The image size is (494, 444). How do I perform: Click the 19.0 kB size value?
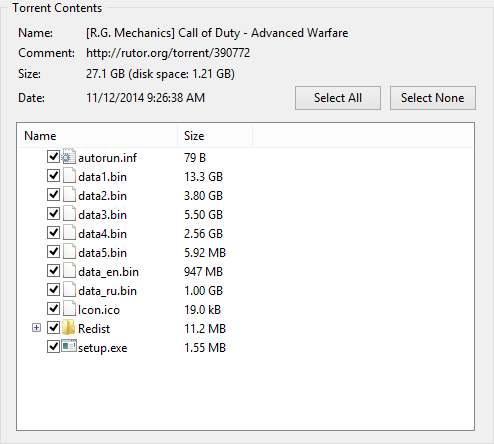click(202, 310)
